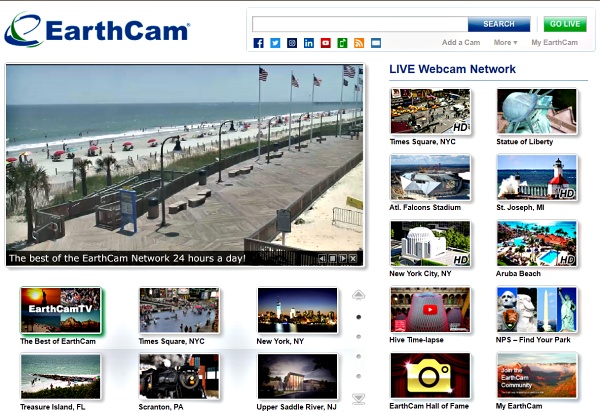Open the Add a Cam link
The height and width of the screenshot is (412, 600).
tap(460, 43)
